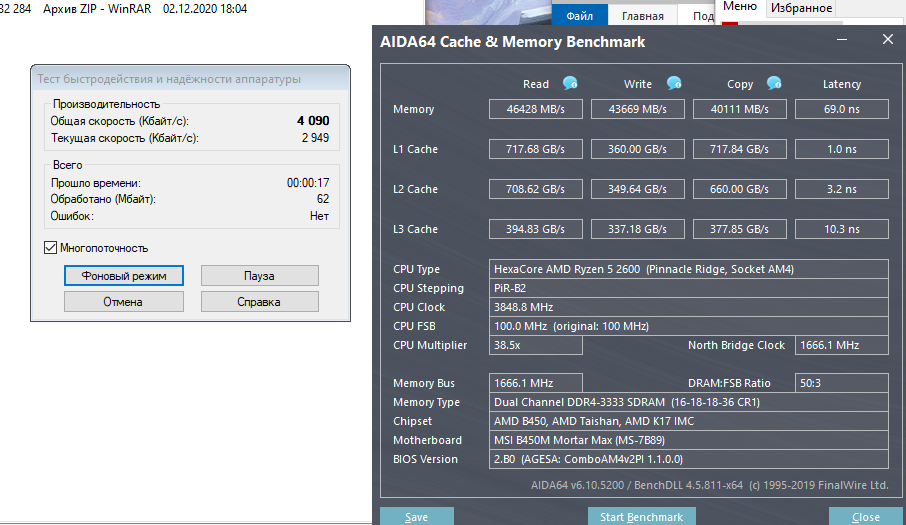Select L1 Cache Latency 1.0 ns
906x525 pixels.
842,149
